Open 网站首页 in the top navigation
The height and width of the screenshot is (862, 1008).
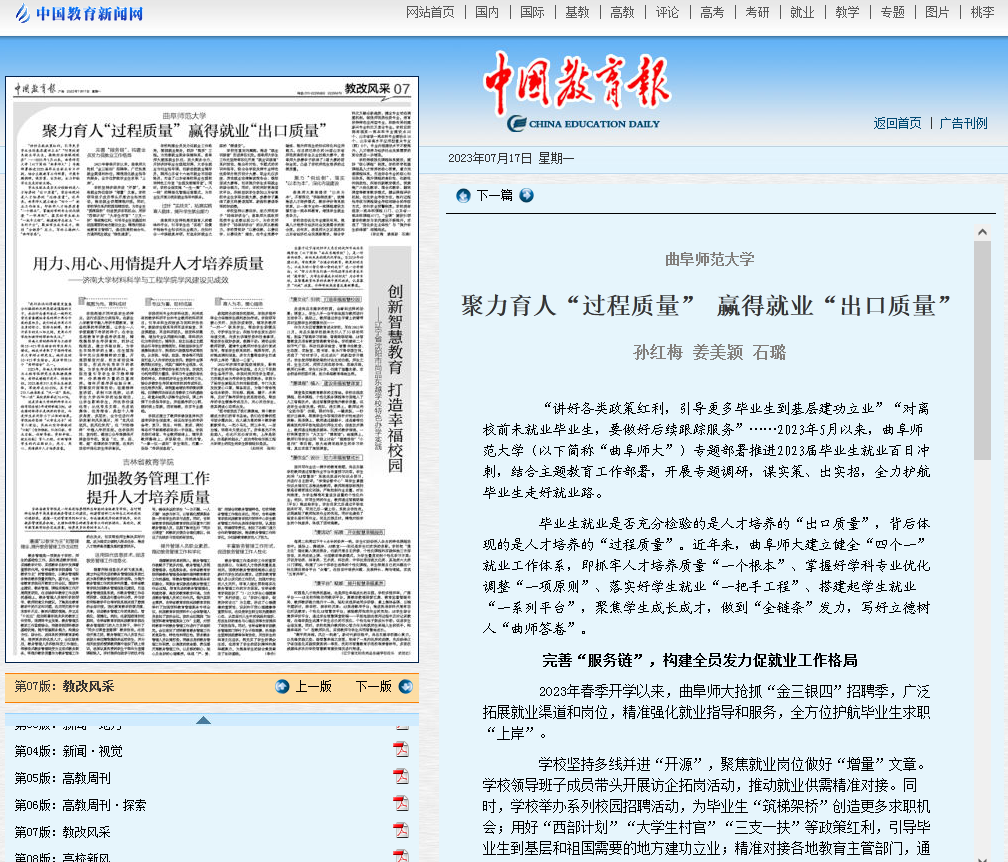click(430, 12)
